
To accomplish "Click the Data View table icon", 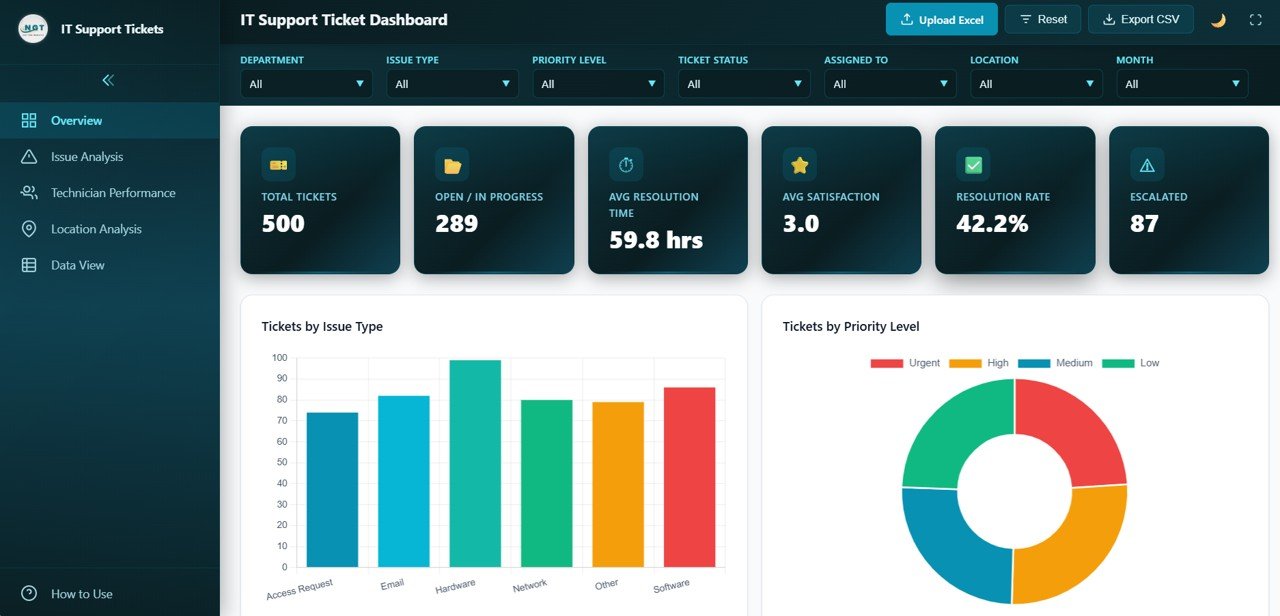I will 29,264.
